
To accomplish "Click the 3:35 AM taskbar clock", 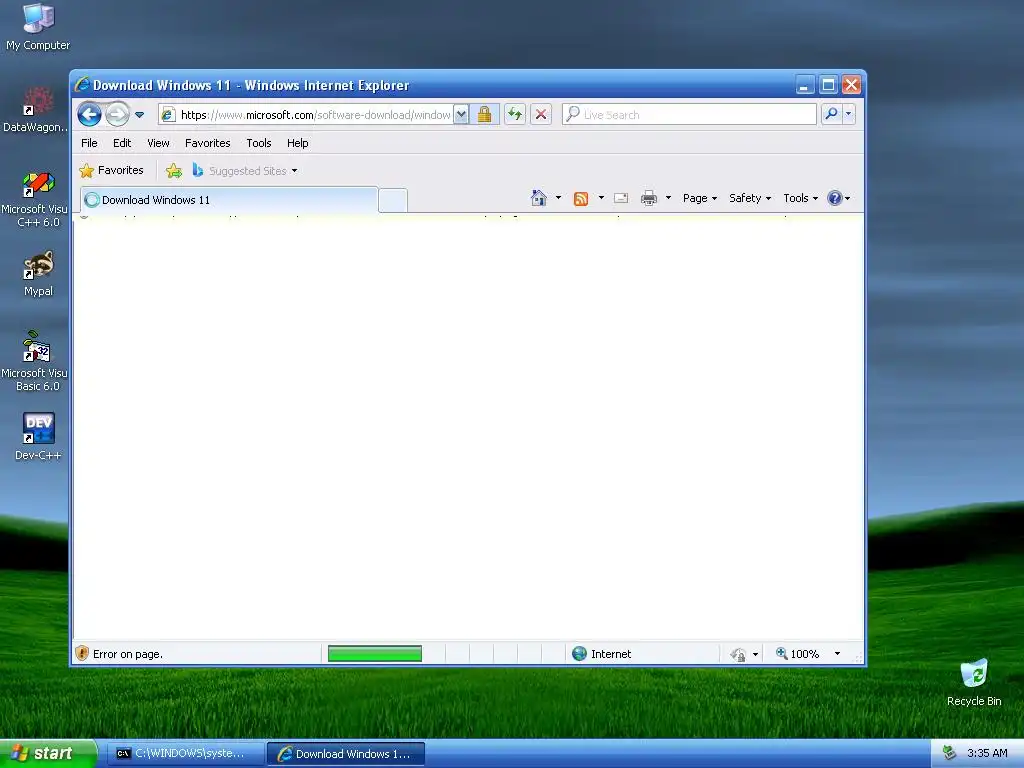I will click(987, 753).
